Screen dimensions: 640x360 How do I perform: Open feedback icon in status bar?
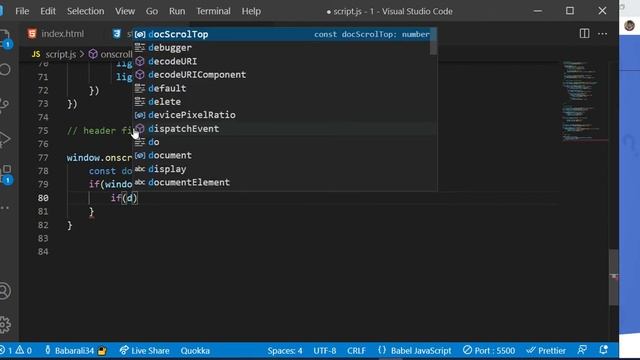(582, 350)
